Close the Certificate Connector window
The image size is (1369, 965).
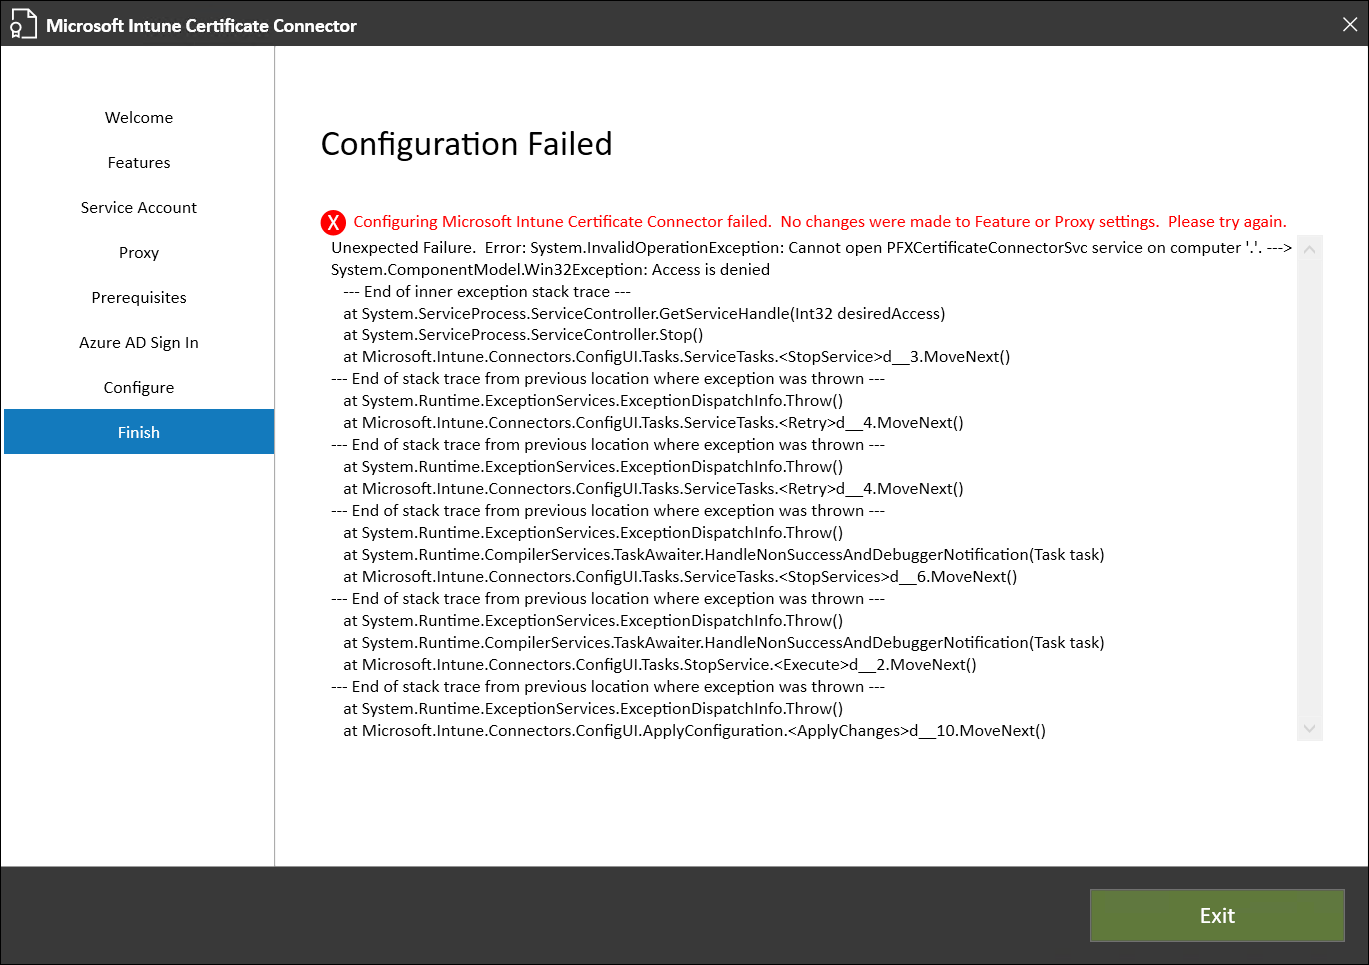[1349, 24]
